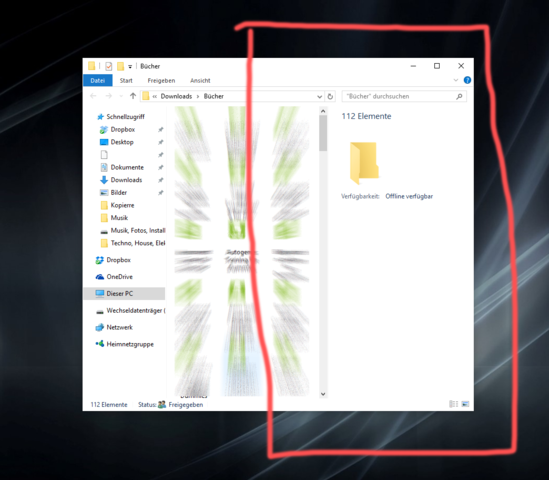The width and height of the screenshot is (549, 480).
Task: Expand the ribbon with the chevron
Action: [456, 80]
